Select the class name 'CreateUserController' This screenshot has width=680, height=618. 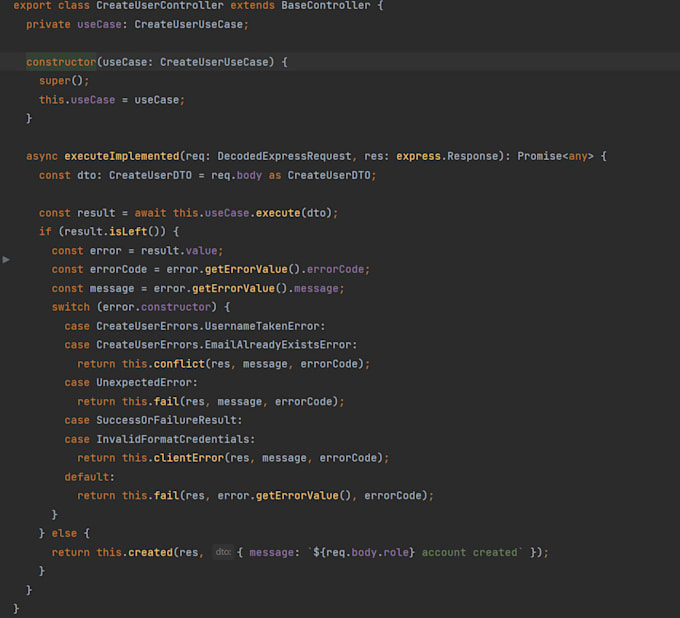click(x=160, y=6)
